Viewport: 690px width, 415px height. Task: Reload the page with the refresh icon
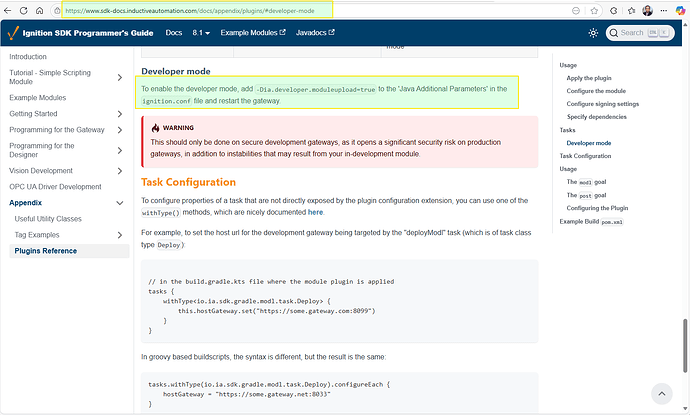pyautogui.click(x=24, y=11)
